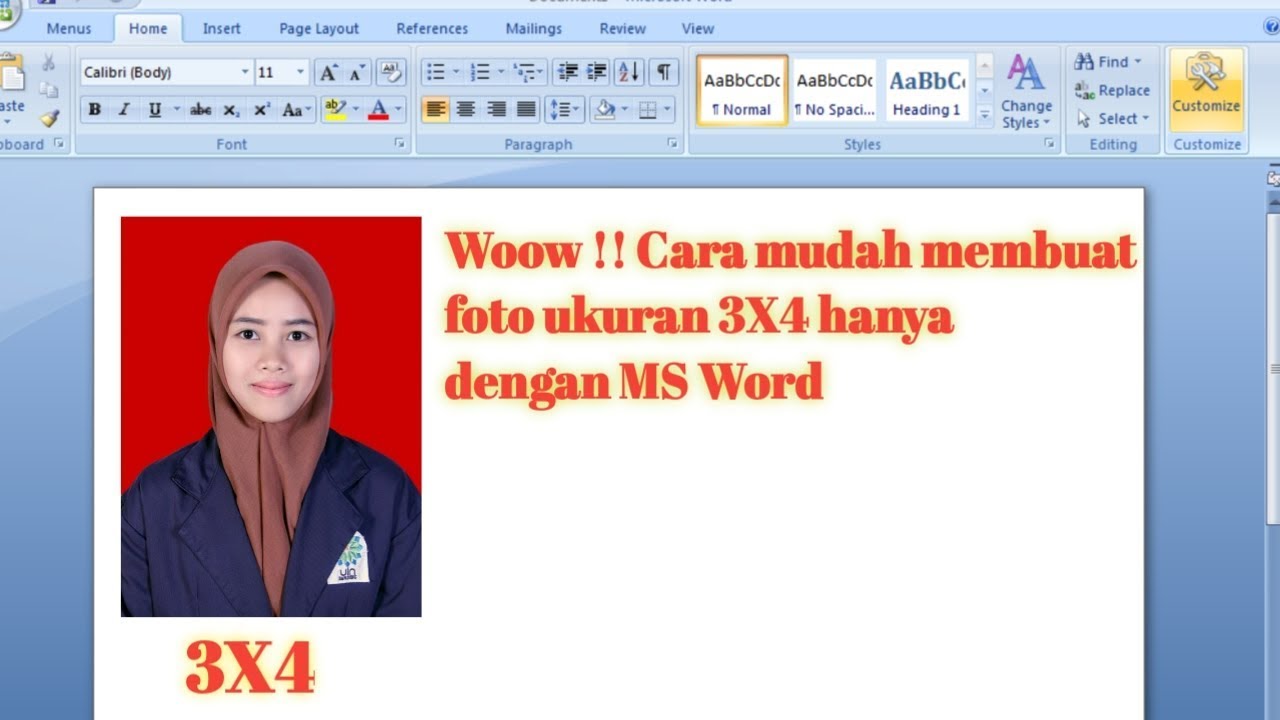Open the Menus tab
This screenshot has width=1280, height=720.
pos(69,29)
